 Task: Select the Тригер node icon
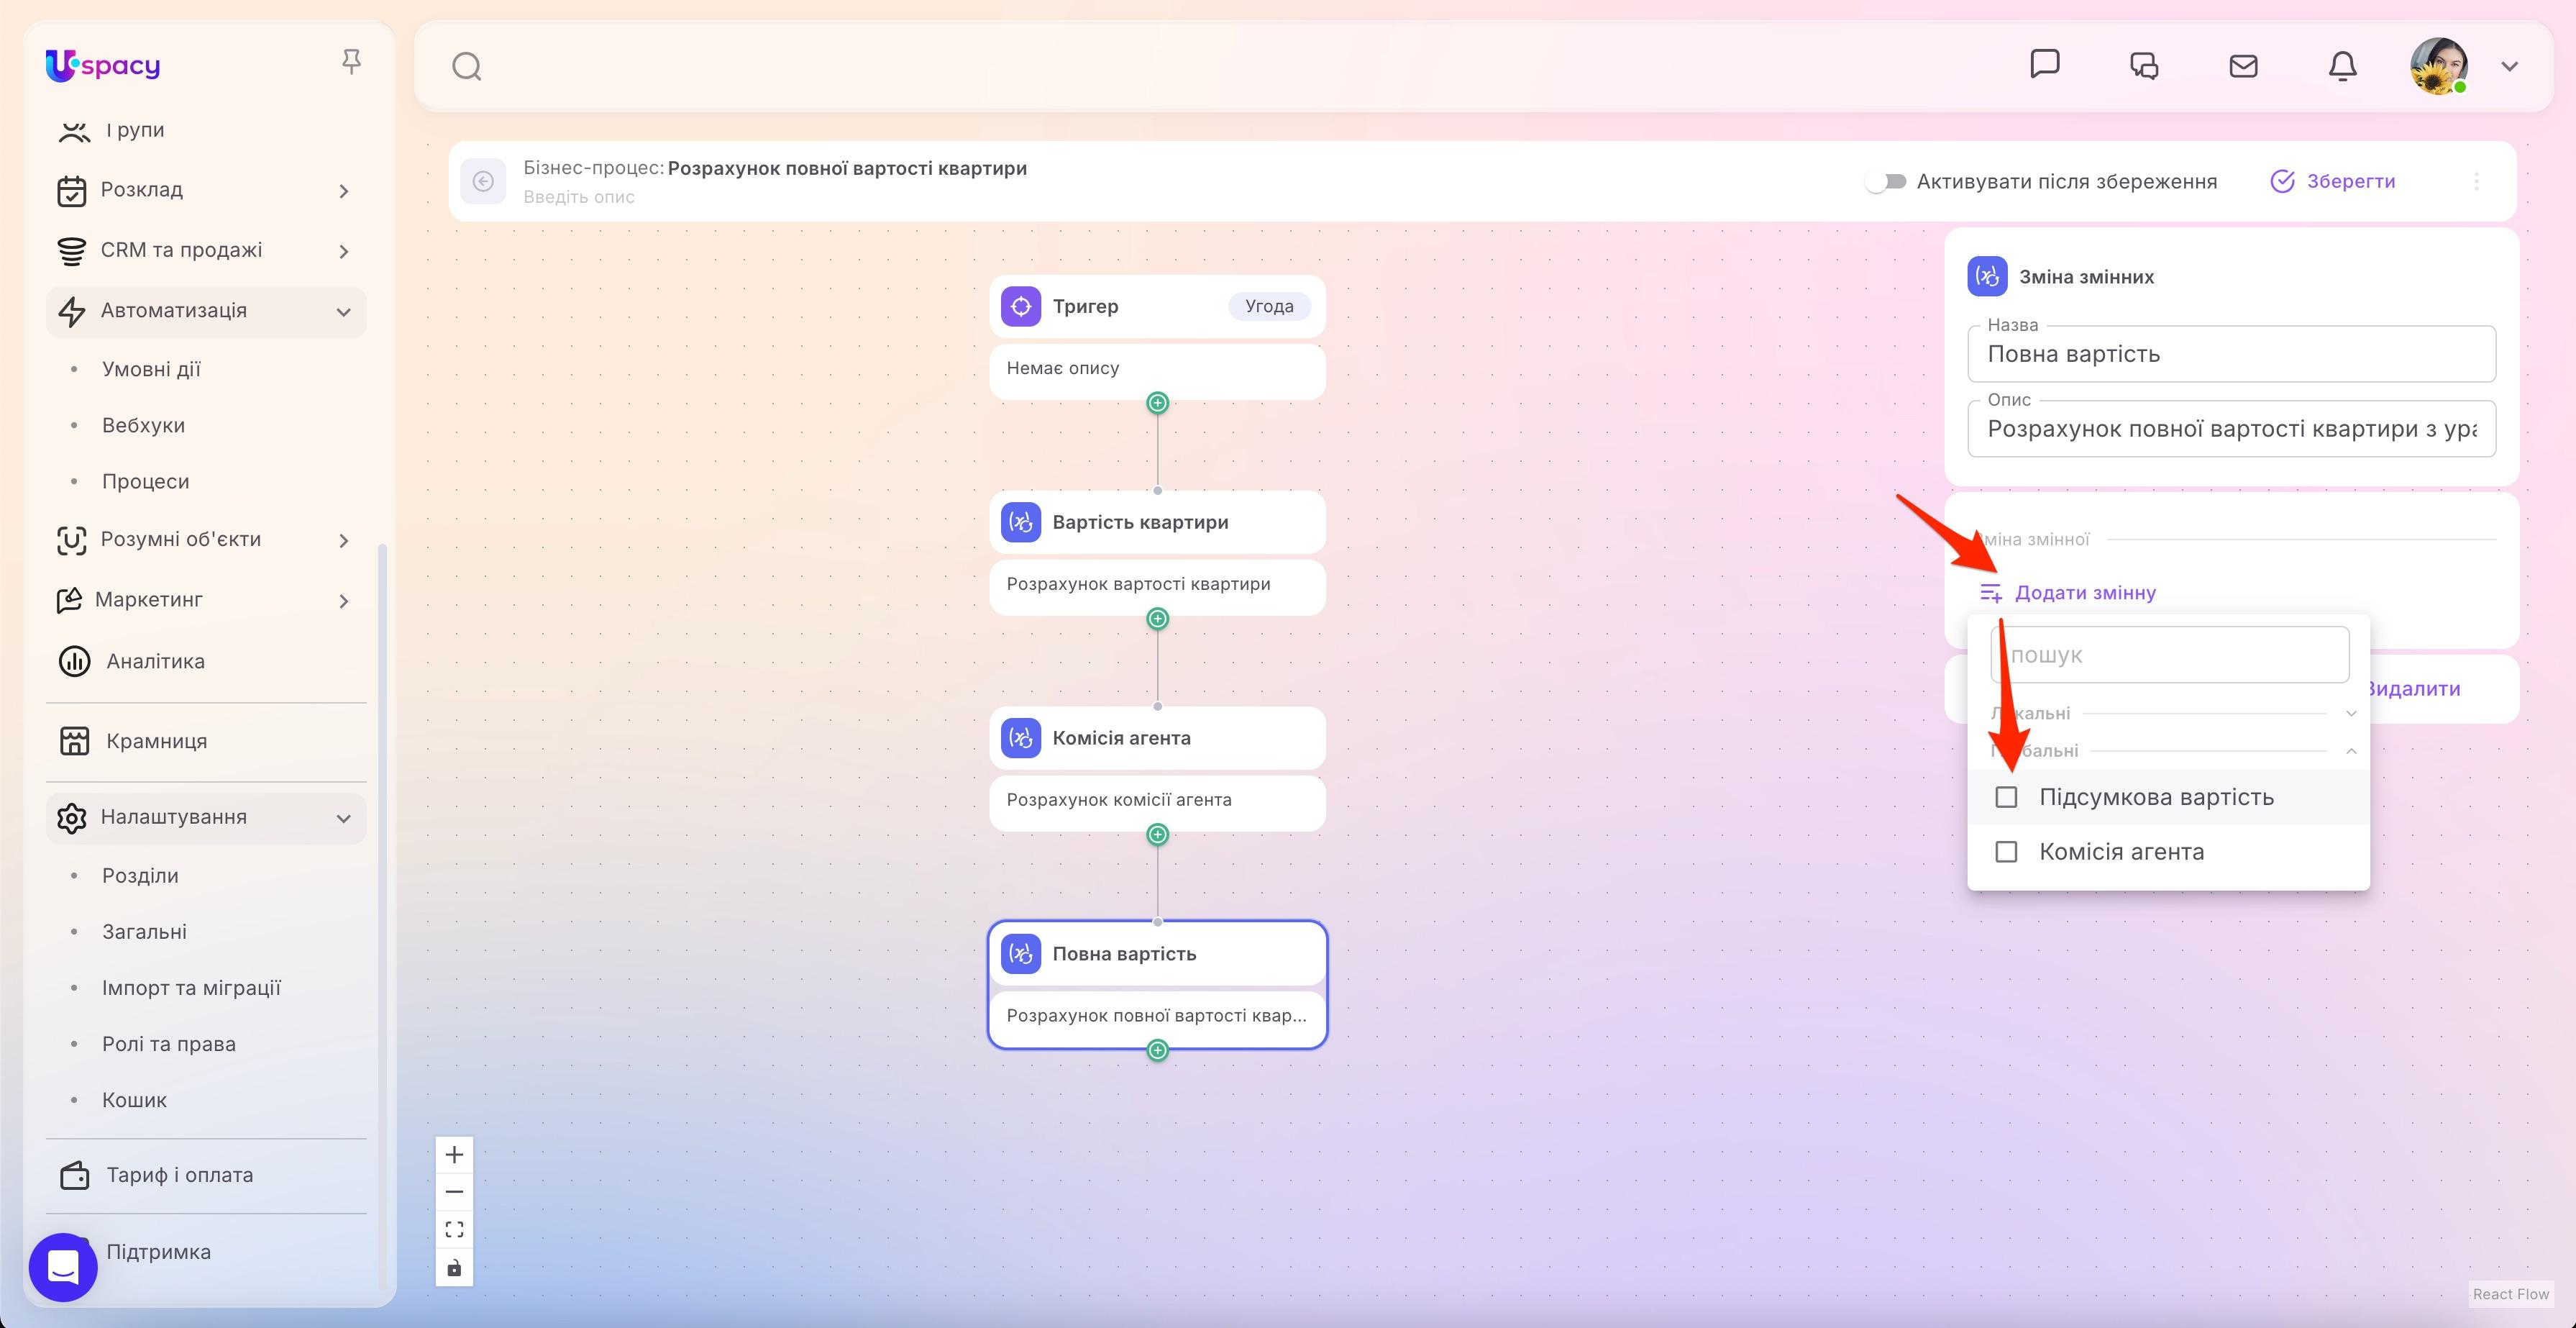(x=1021, y=306)
